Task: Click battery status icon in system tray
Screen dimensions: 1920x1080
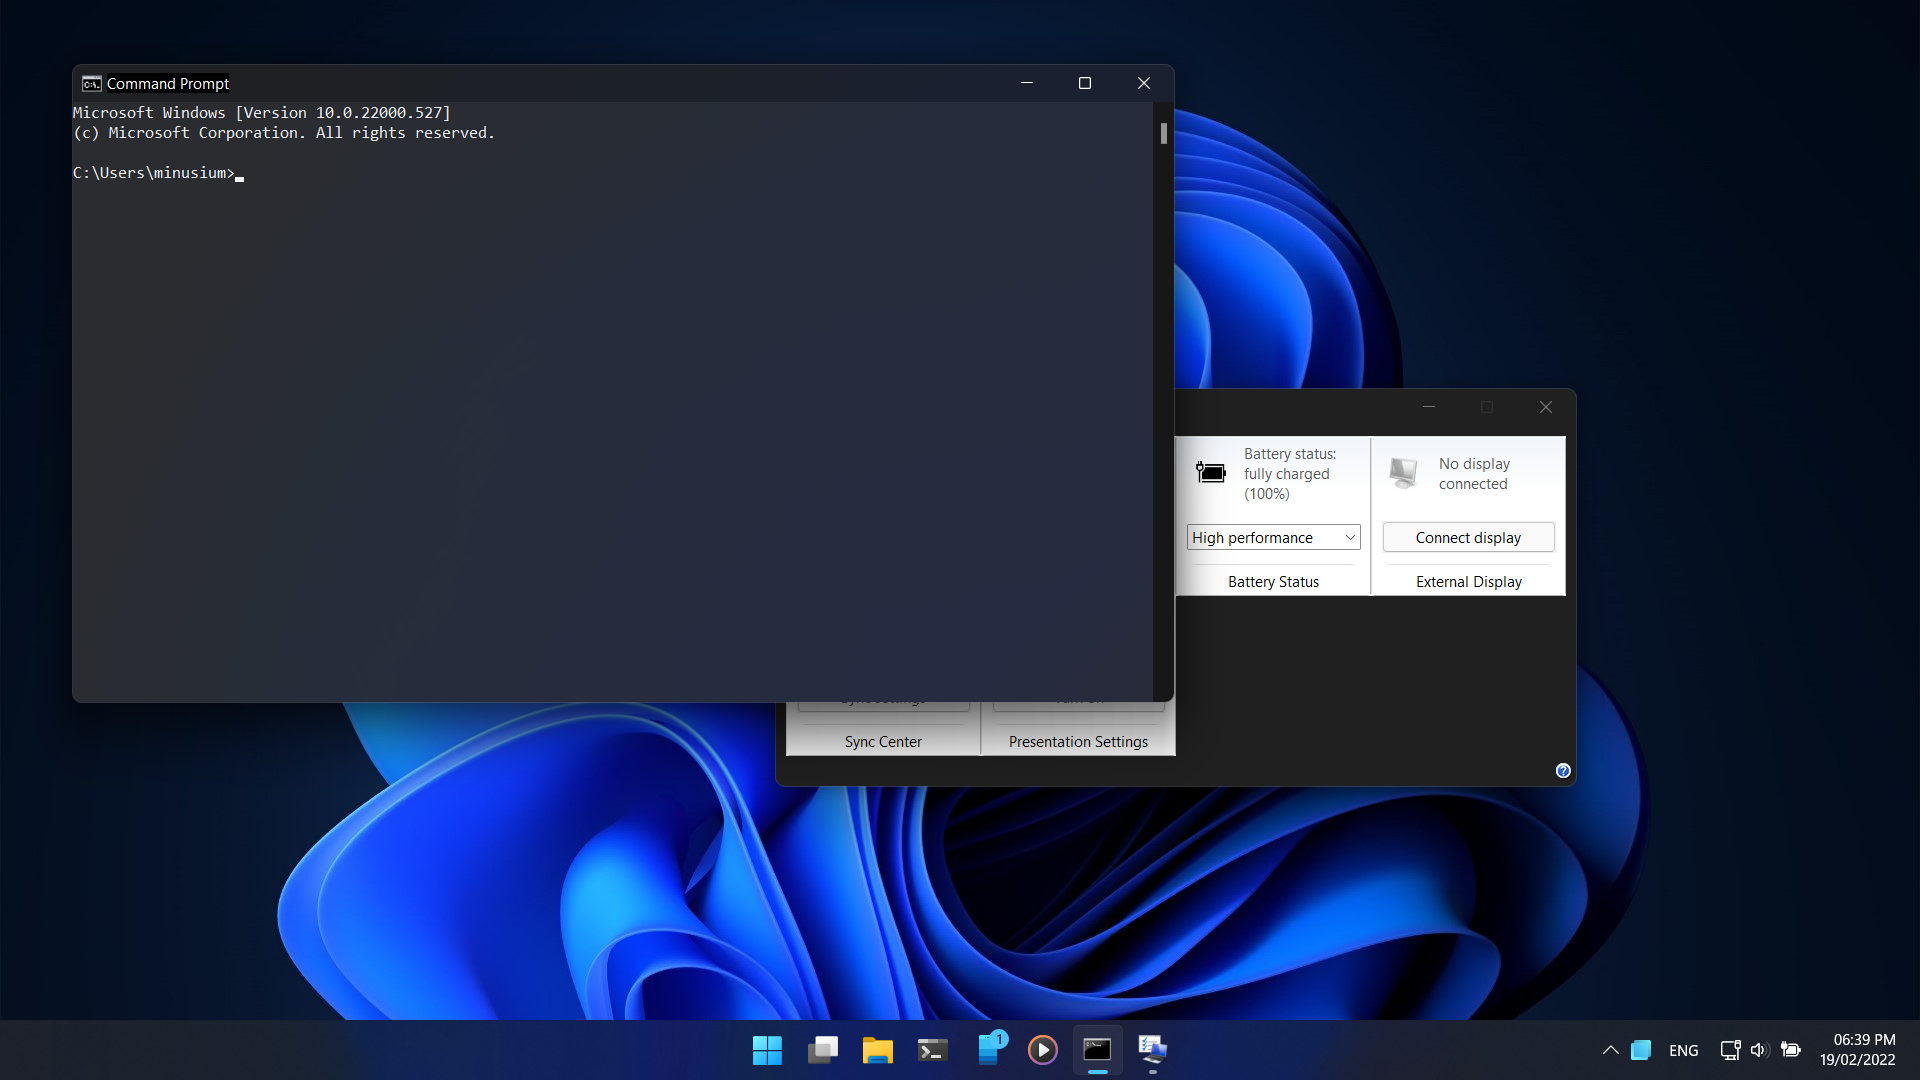Action: tap(1793, 1048)
